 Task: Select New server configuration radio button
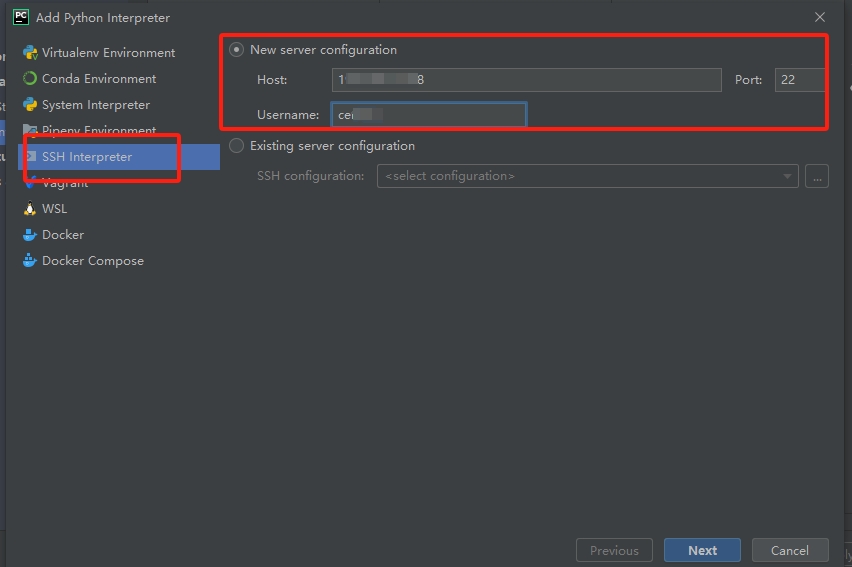pos(237,50)
